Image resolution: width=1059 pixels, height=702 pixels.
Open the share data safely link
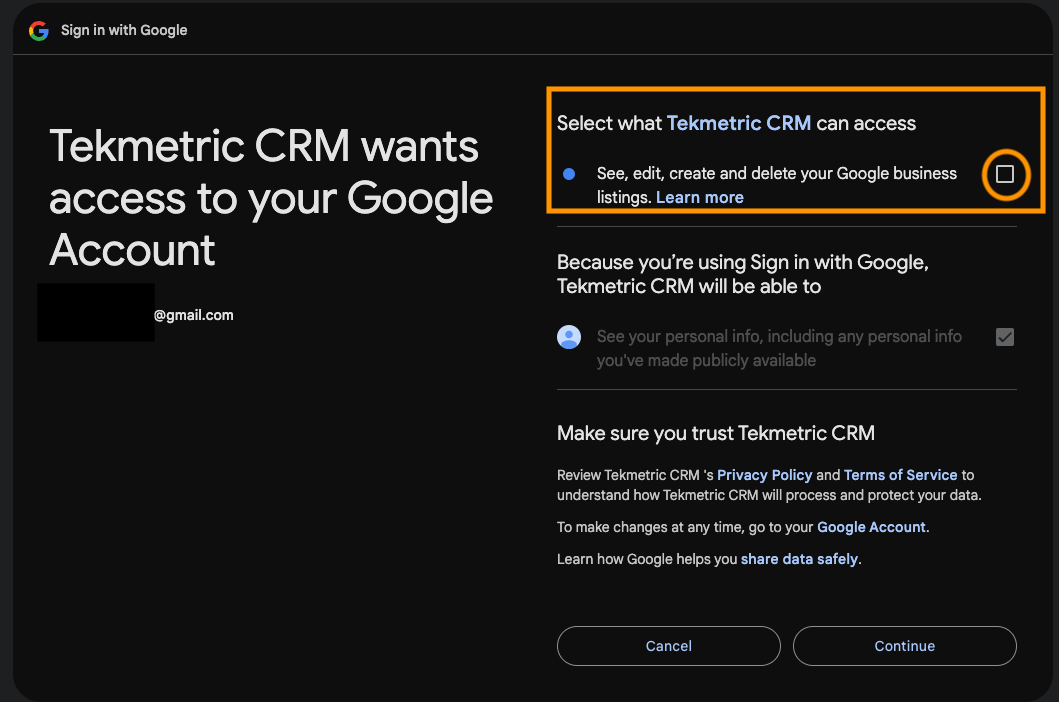[800, 559]
